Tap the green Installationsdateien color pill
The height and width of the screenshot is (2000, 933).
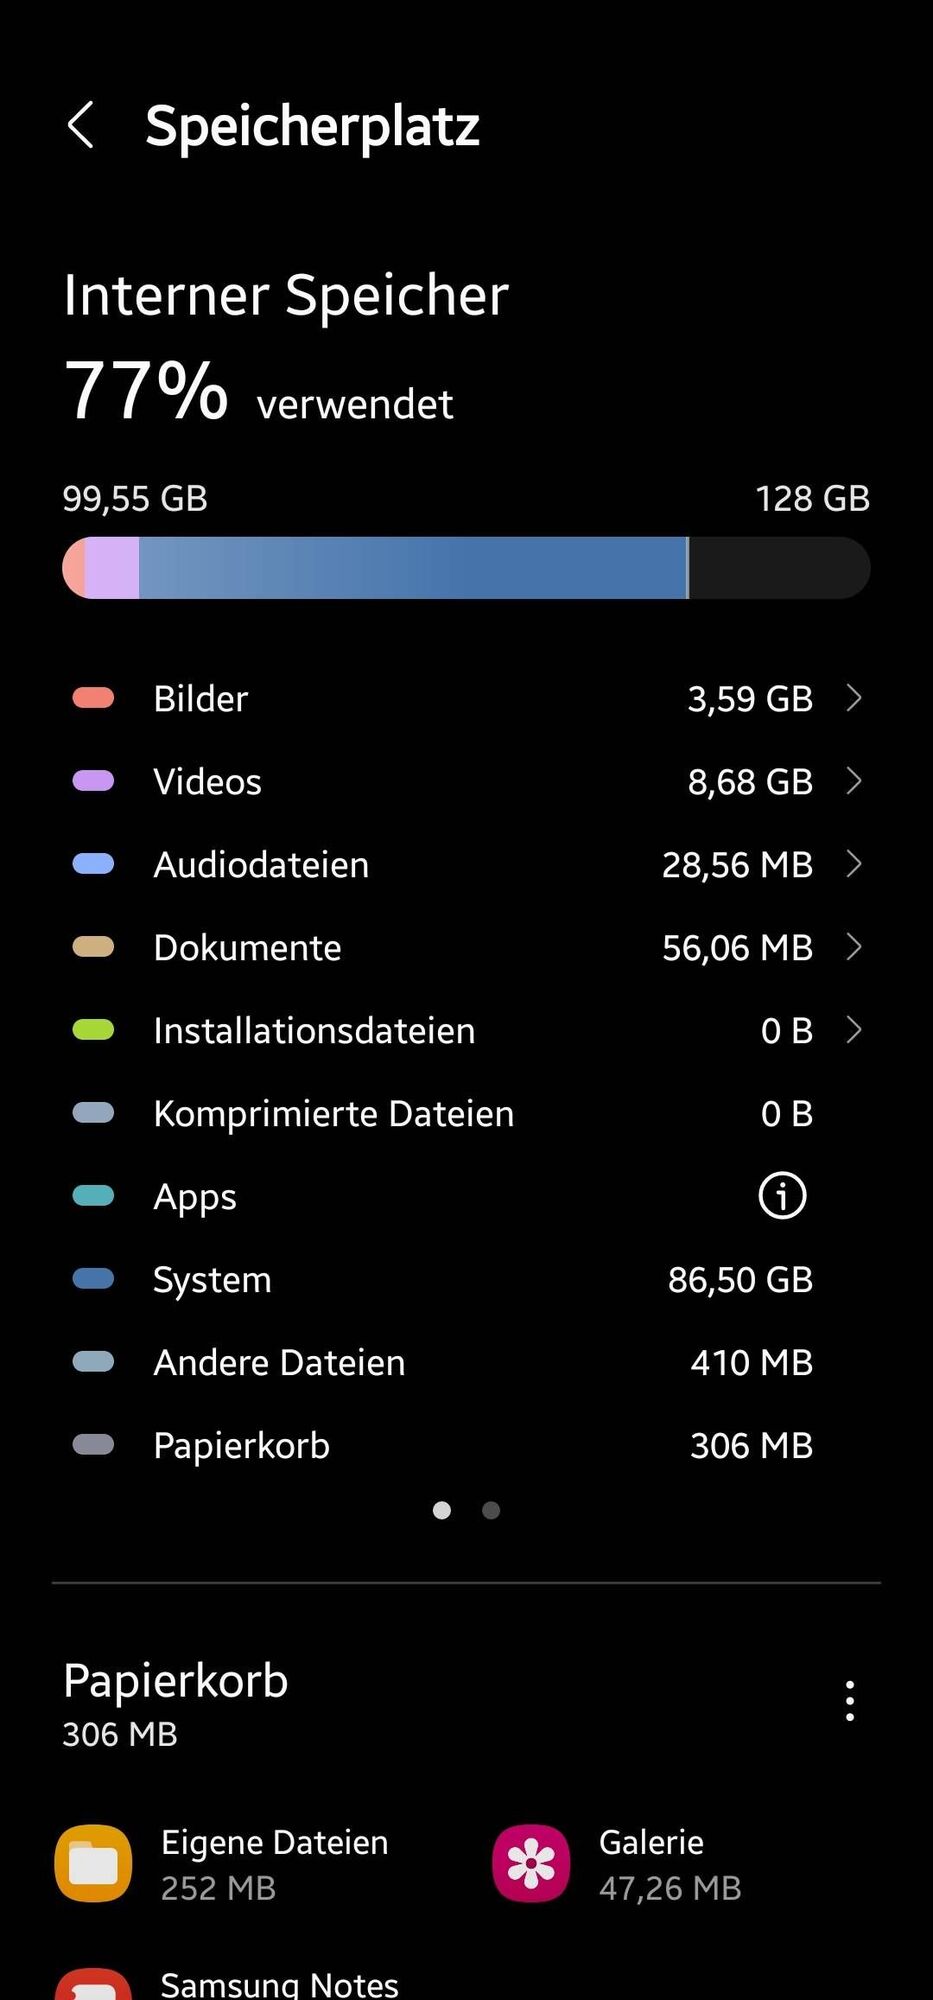(93, 1030)
